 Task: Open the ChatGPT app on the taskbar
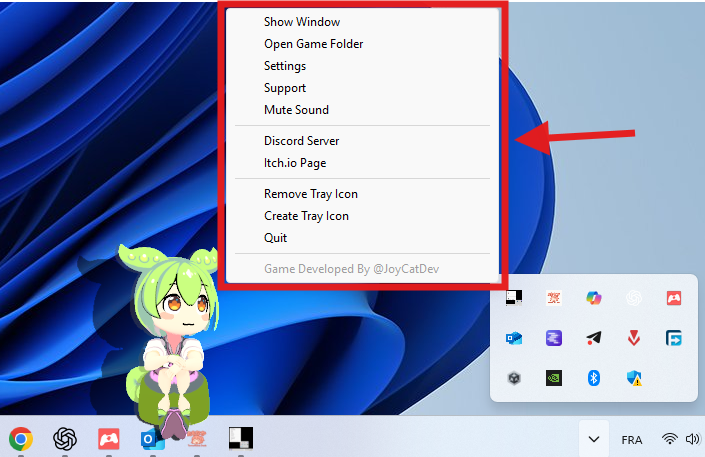point(65,439)
